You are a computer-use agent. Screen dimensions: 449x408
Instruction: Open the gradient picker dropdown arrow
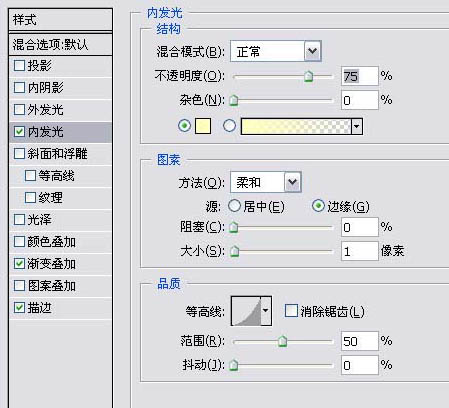click(x=357, y=126)
